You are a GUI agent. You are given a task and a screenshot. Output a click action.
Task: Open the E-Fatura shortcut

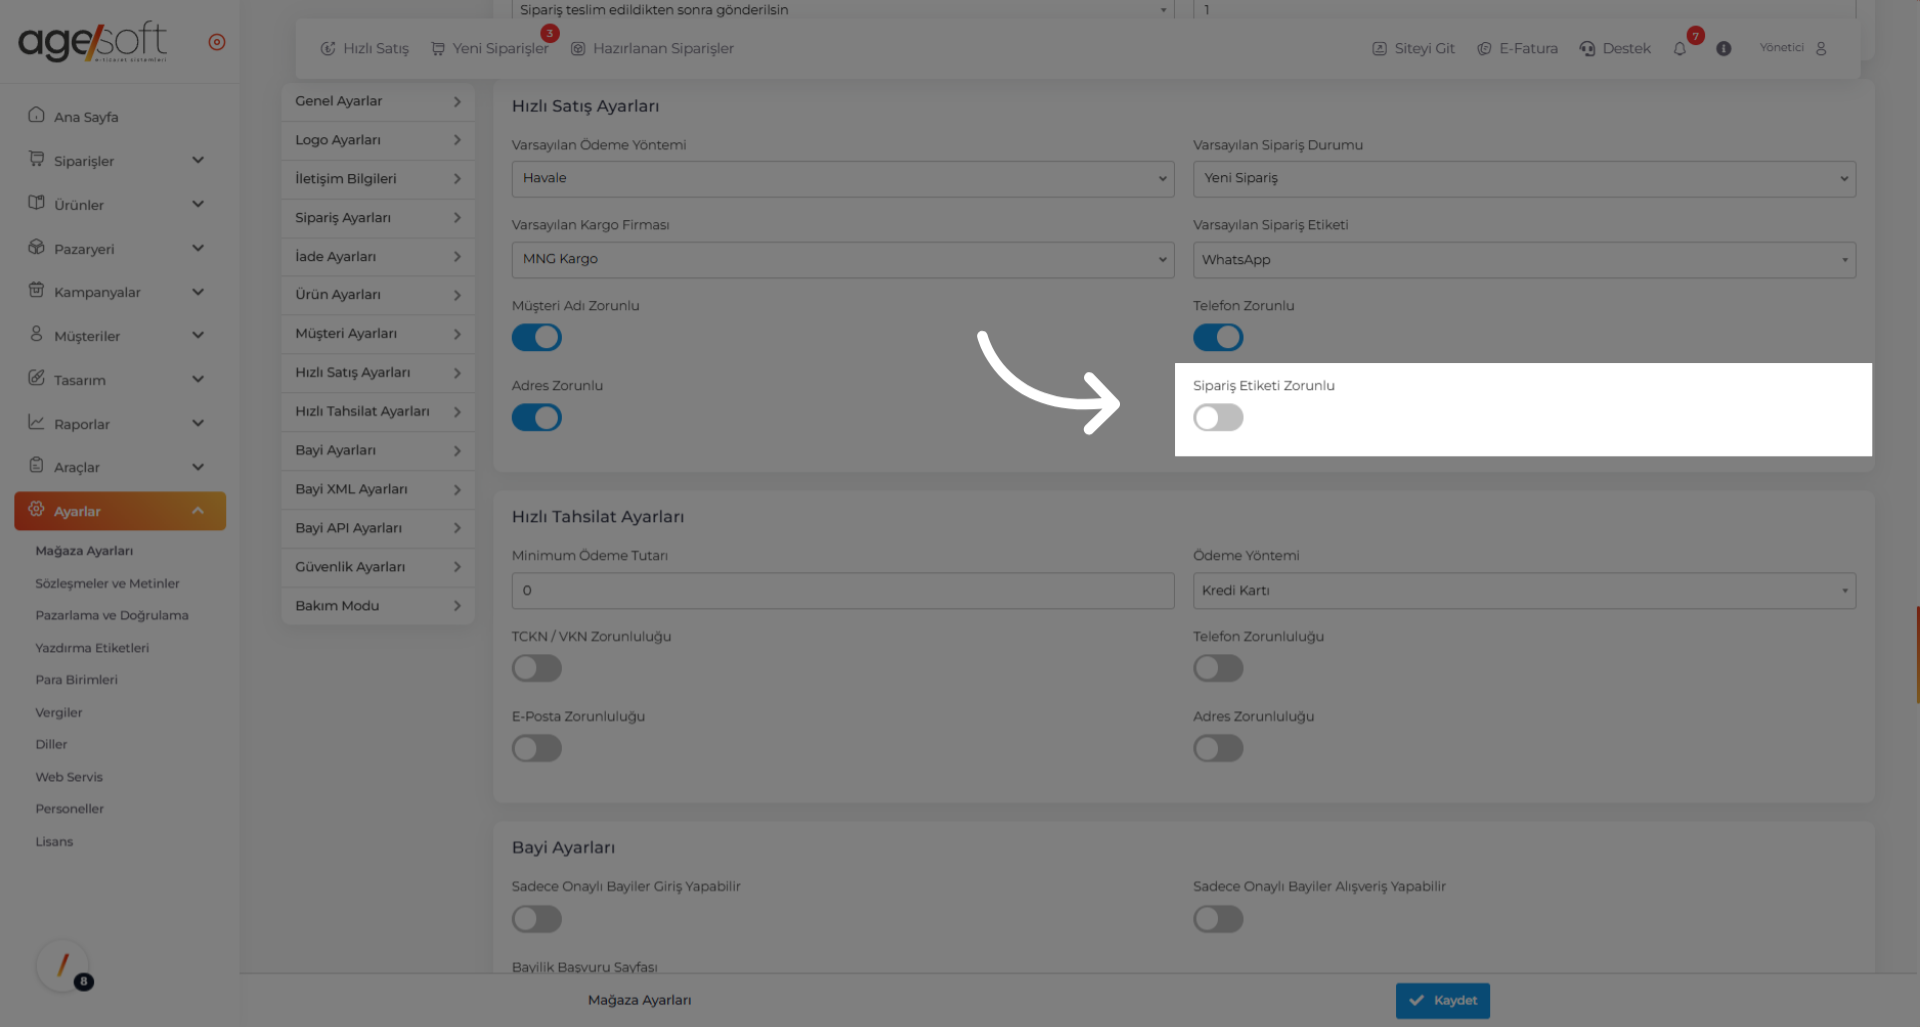(1517, 49)
